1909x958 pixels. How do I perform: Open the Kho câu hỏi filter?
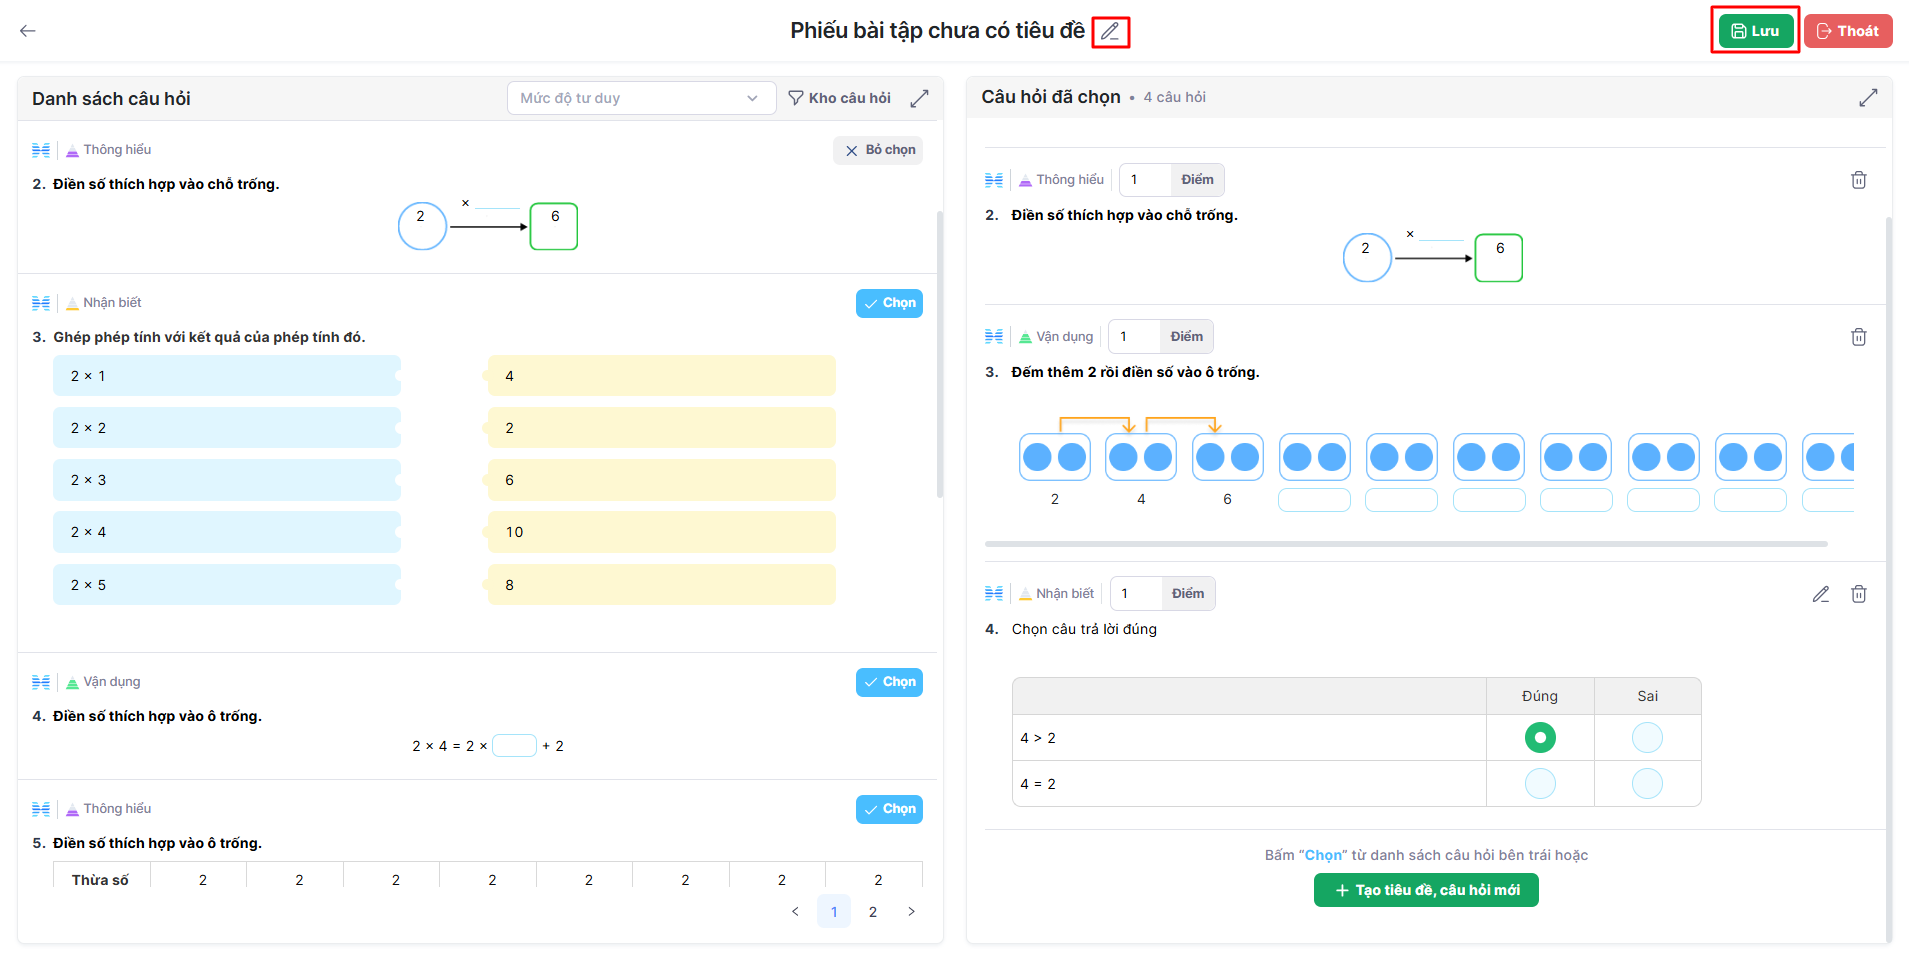click(839, 98)
